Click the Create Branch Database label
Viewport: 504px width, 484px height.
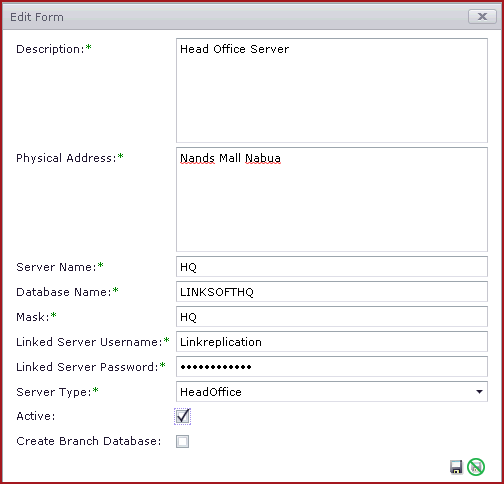coord(89,441)
